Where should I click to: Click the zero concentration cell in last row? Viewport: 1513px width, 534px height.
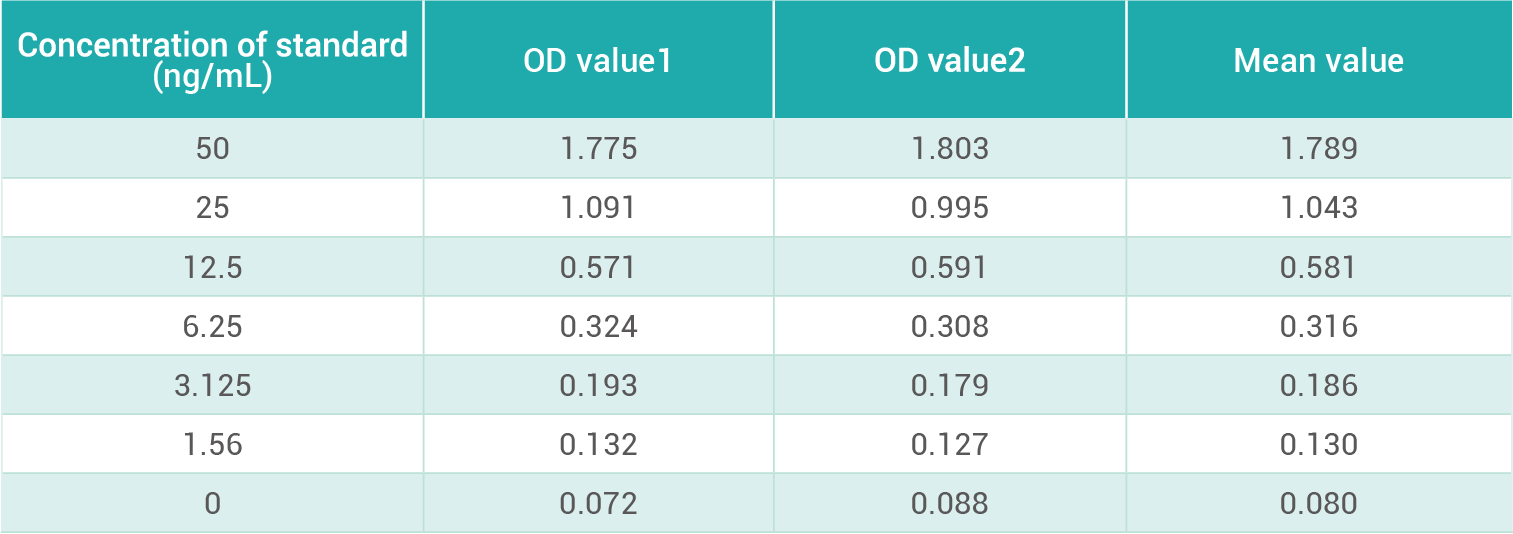point(212,503)
